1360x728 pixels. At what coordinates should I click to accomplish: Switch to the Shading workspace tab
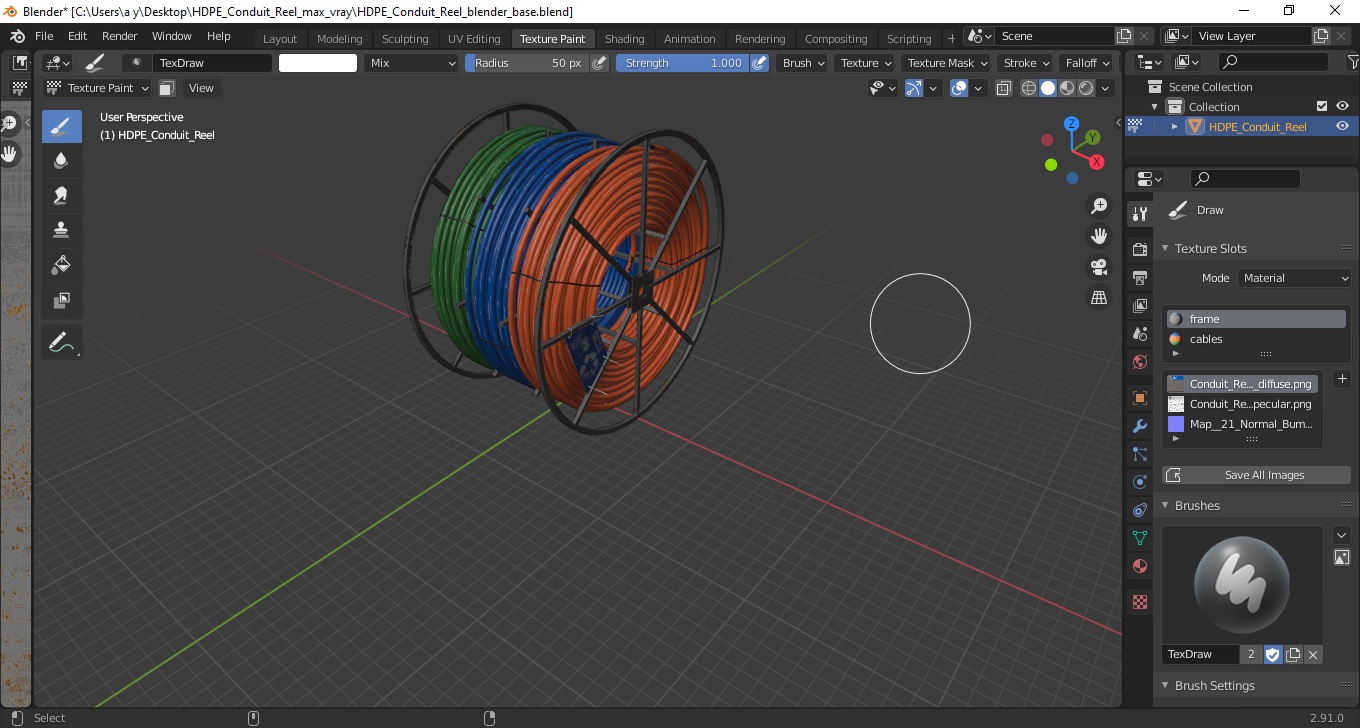coord(624,39)
